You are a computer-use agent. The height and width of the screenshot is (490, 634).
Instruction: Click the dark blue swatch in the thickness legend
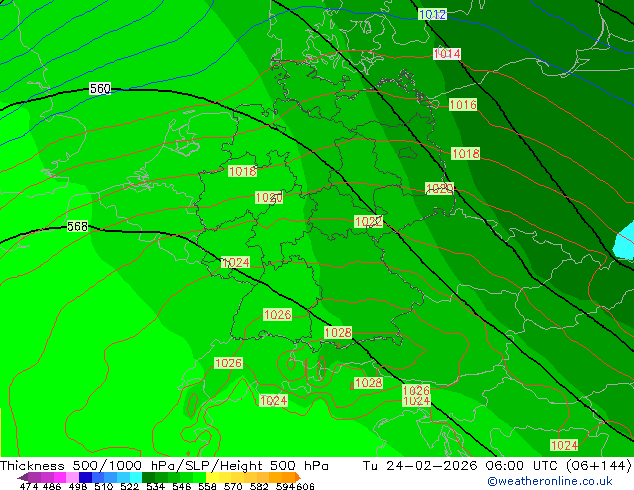tap(85, 477)
